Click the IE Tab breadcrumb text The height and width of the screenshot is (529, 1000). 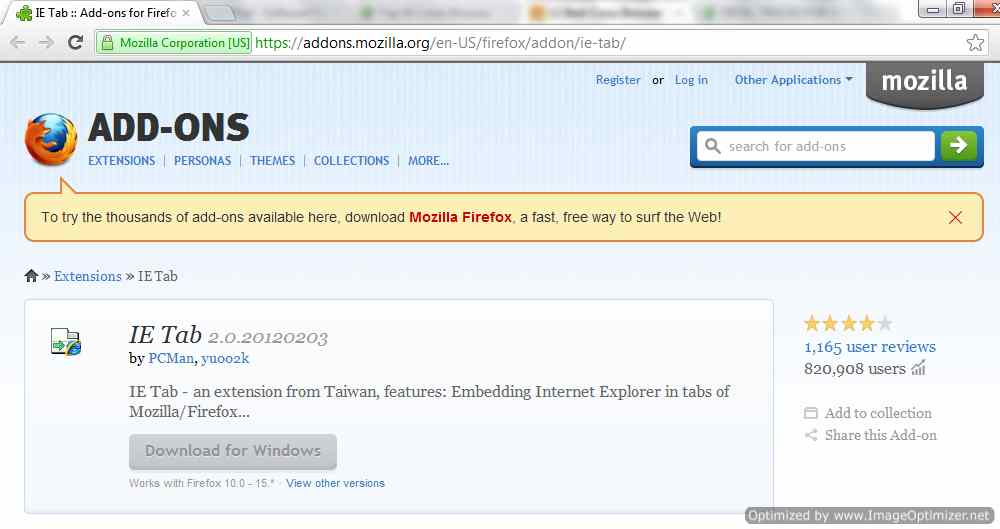[x=158, y=276]
